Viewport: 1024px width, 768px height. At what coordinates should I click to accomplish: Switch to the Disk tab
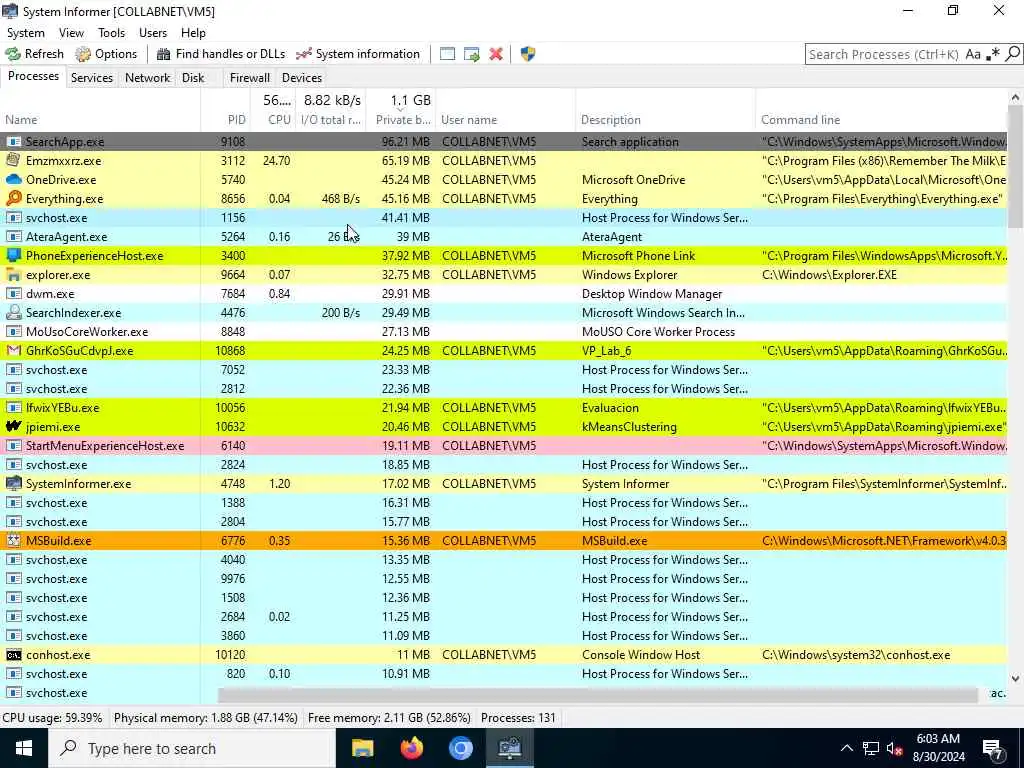point(193,78)
